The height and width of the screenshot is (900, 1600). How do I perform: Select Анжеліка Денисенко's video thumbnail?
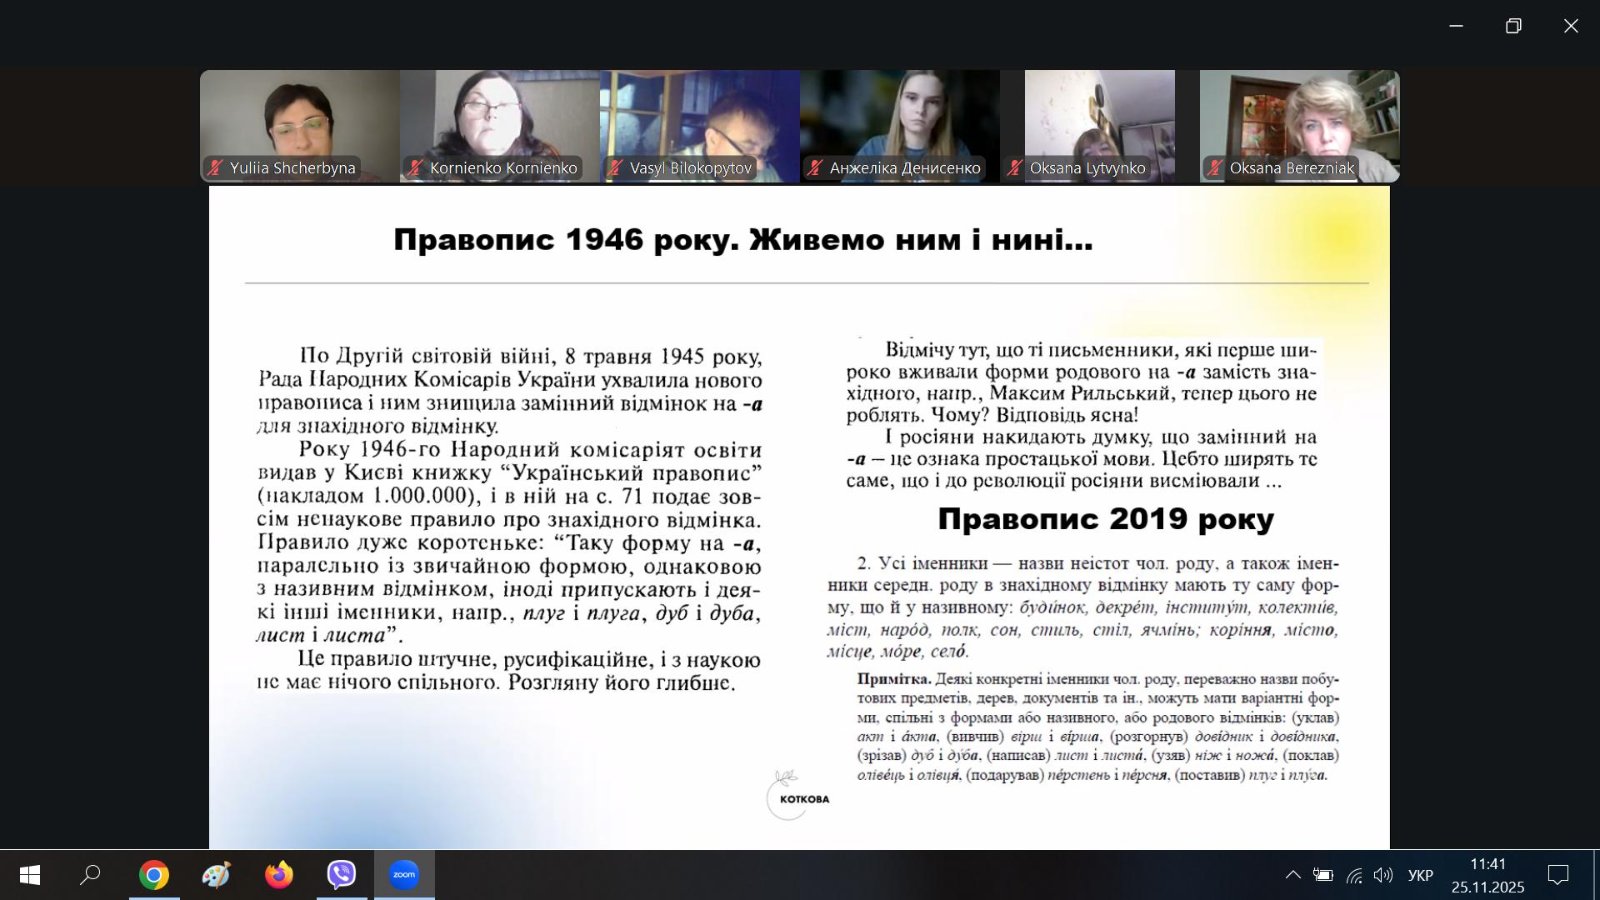[900, 120]
